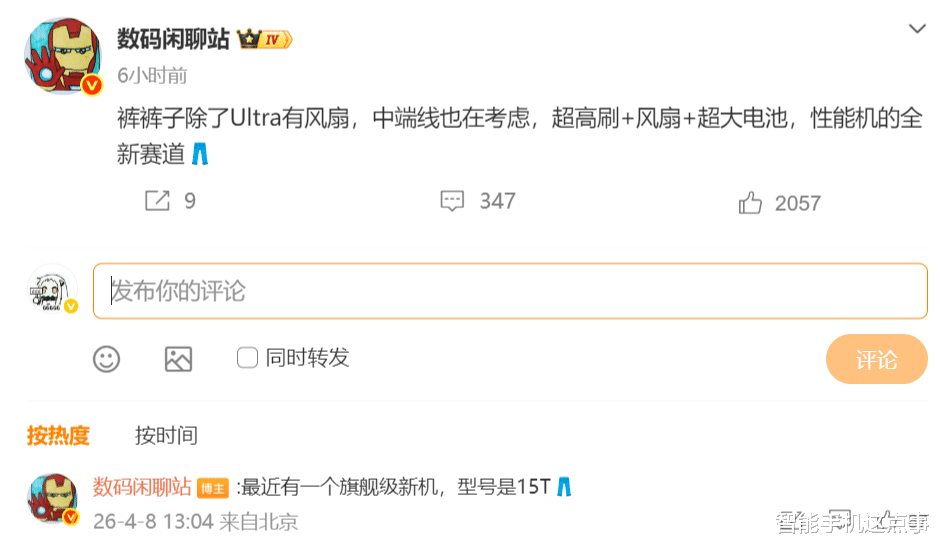This screenshot has width=941, height=548.
Task: Click the crown level IV badge
Action: [265, 39]
